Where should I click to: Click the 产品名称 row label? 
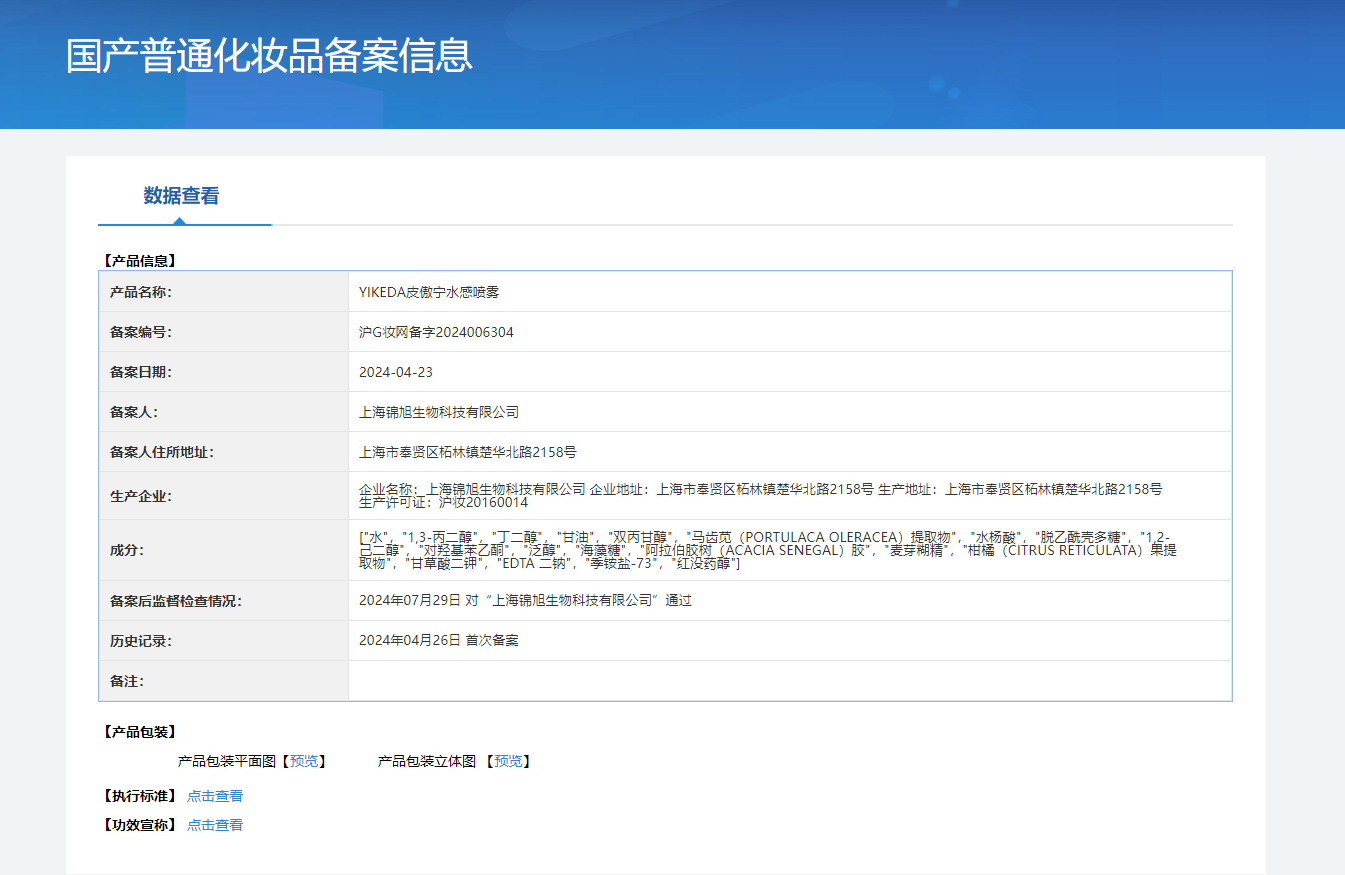click(x=141, y=292)
